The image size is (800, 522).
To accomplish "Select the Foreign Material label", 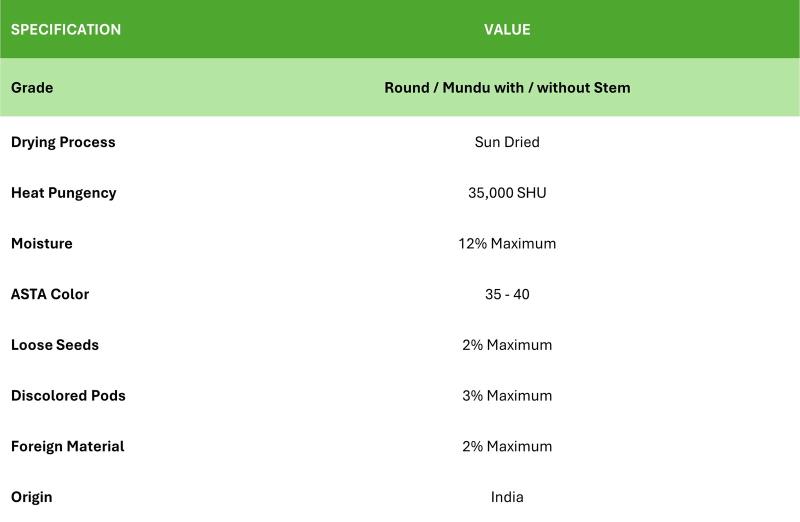I will coord(68,446).
